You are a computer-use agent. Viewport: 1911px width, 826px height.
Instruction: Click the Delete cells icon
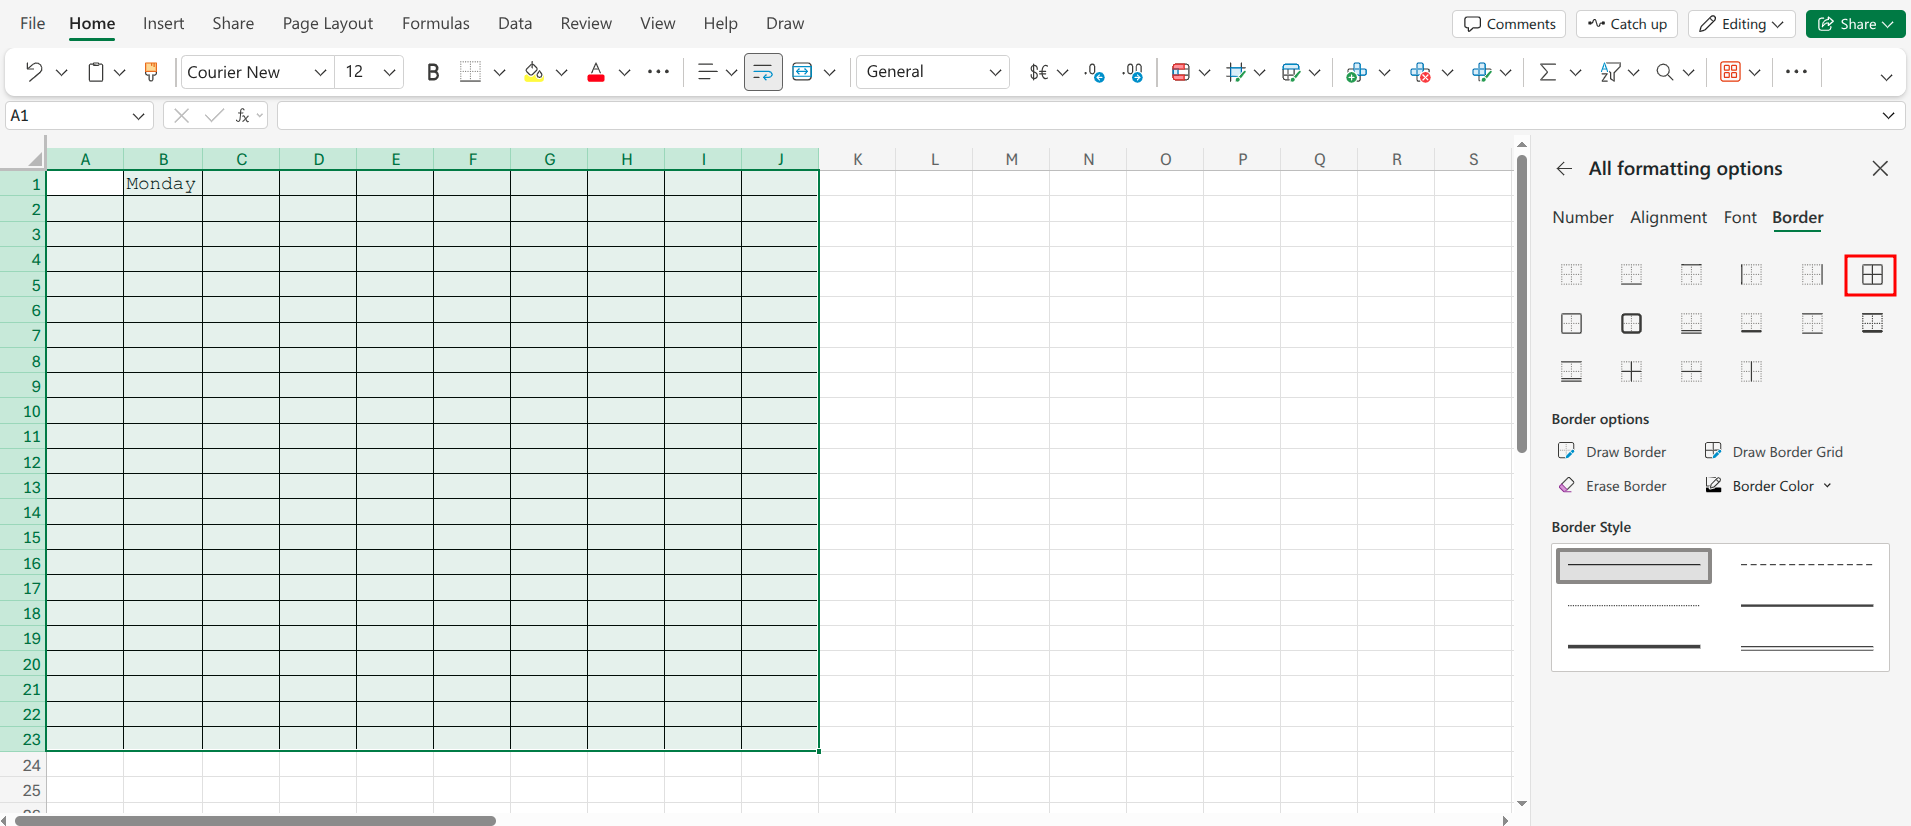(1420, 72)
